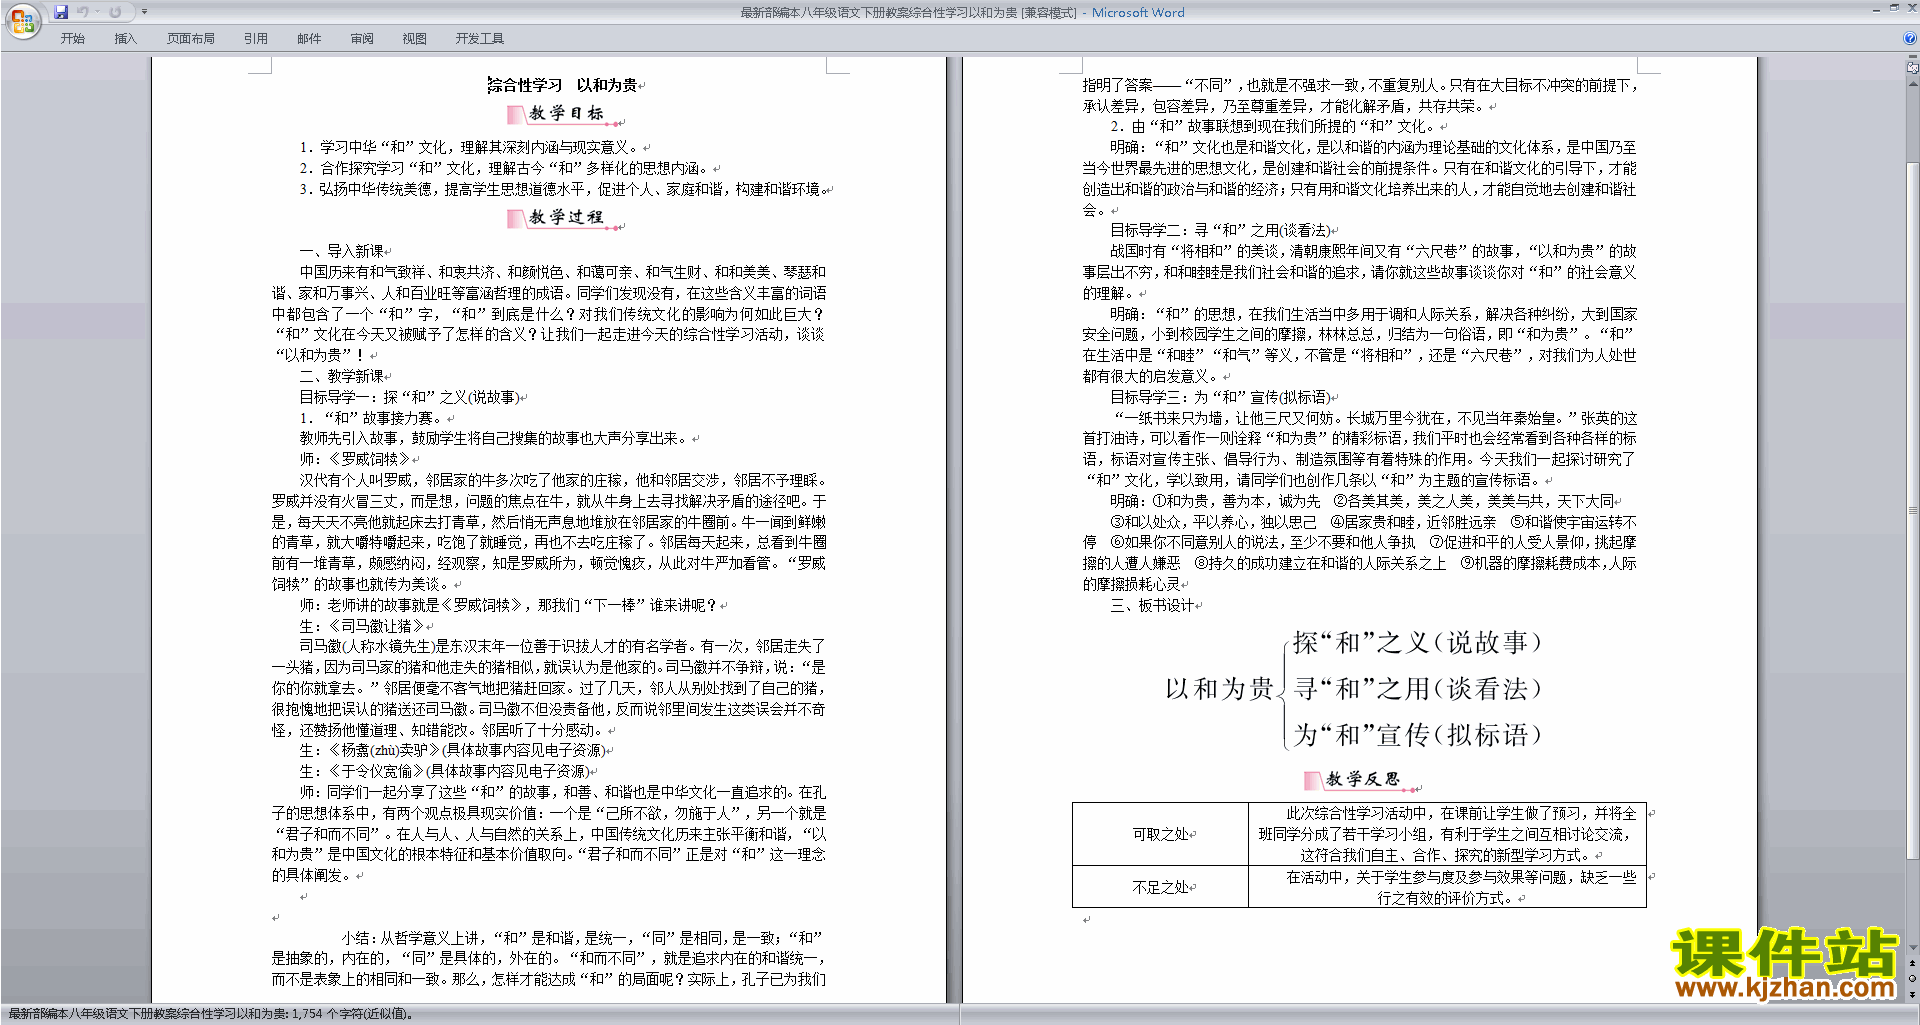The height and width of the screenshot is (1025, 1920).
Task: Open the 插入 ribbon tab
Action: [125, 38]
